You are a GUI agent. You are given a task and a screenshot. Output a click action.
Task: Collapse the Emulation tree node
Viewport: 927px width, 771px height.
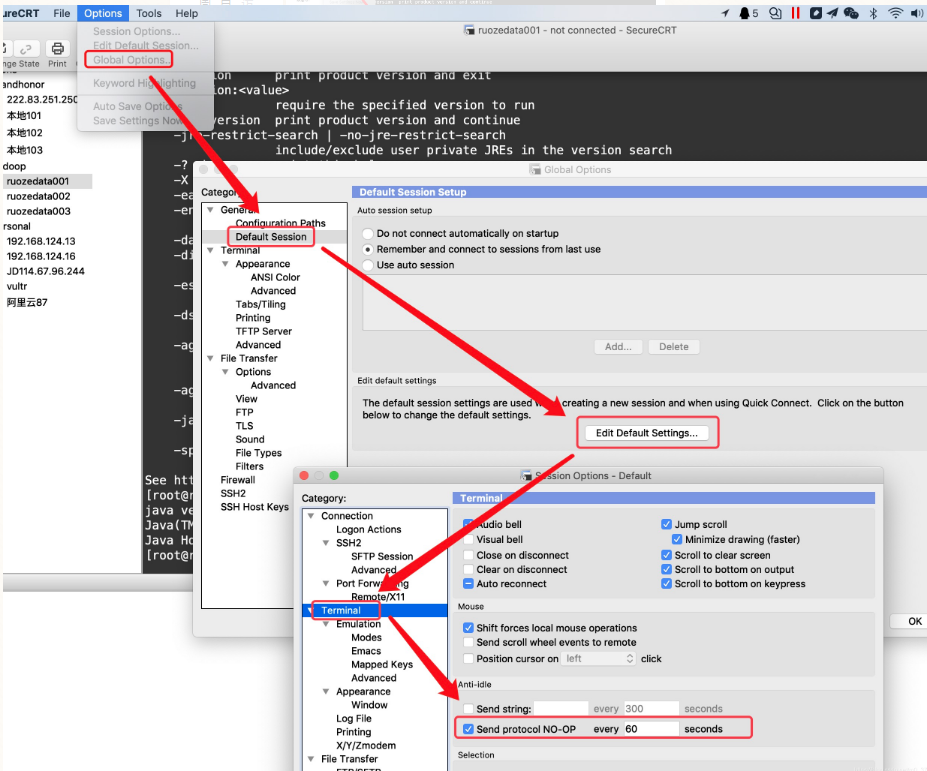[327, 624]
